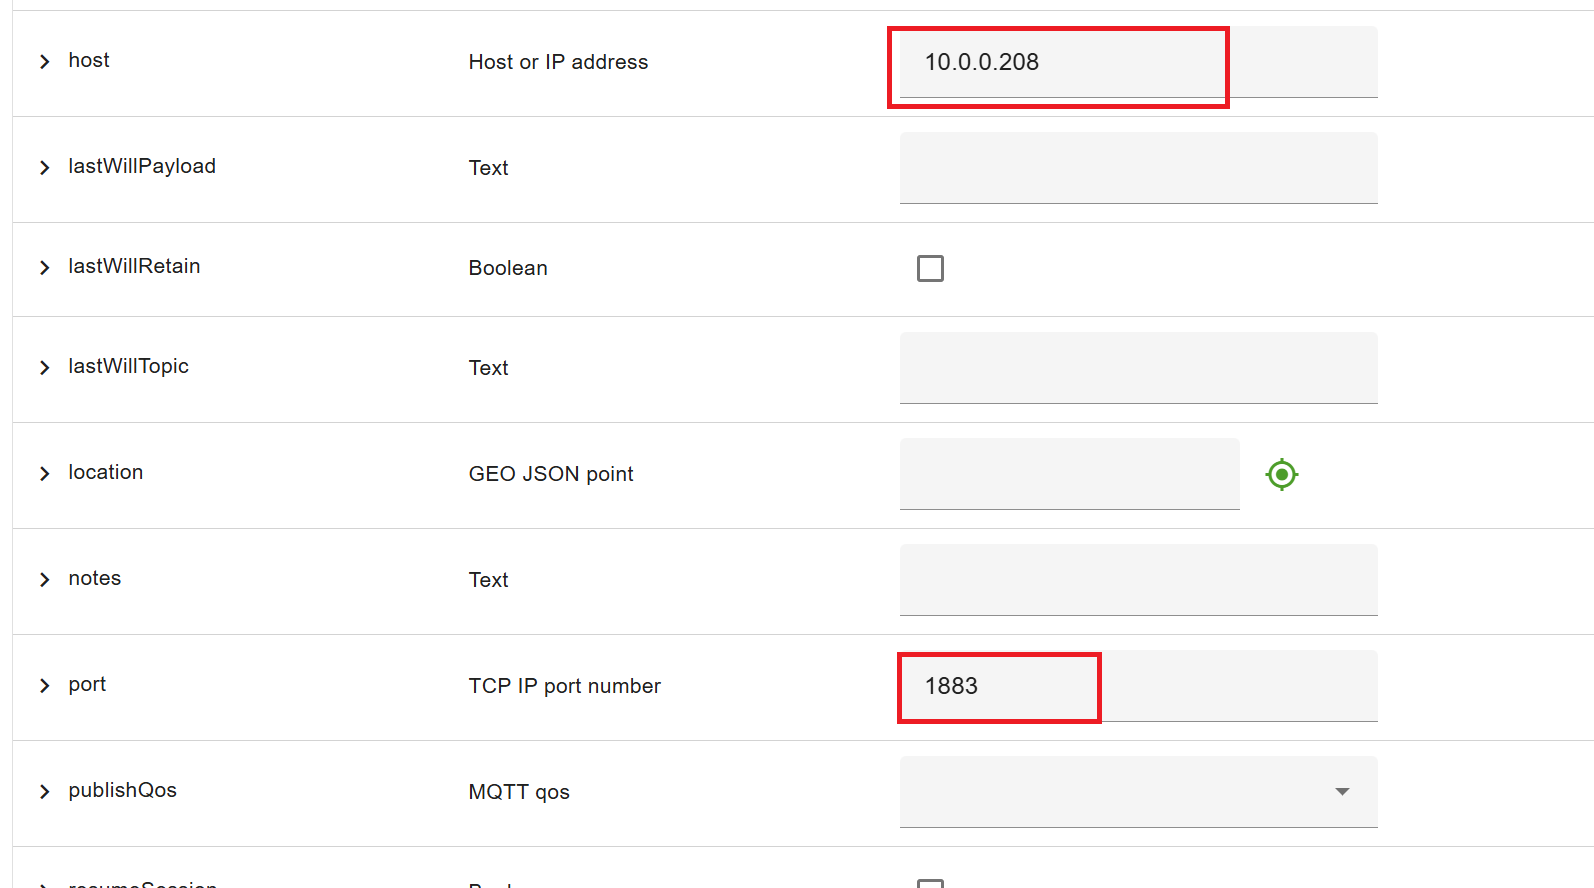Toggle the lastWillRetain Boolean checkbox

[930, 268]
